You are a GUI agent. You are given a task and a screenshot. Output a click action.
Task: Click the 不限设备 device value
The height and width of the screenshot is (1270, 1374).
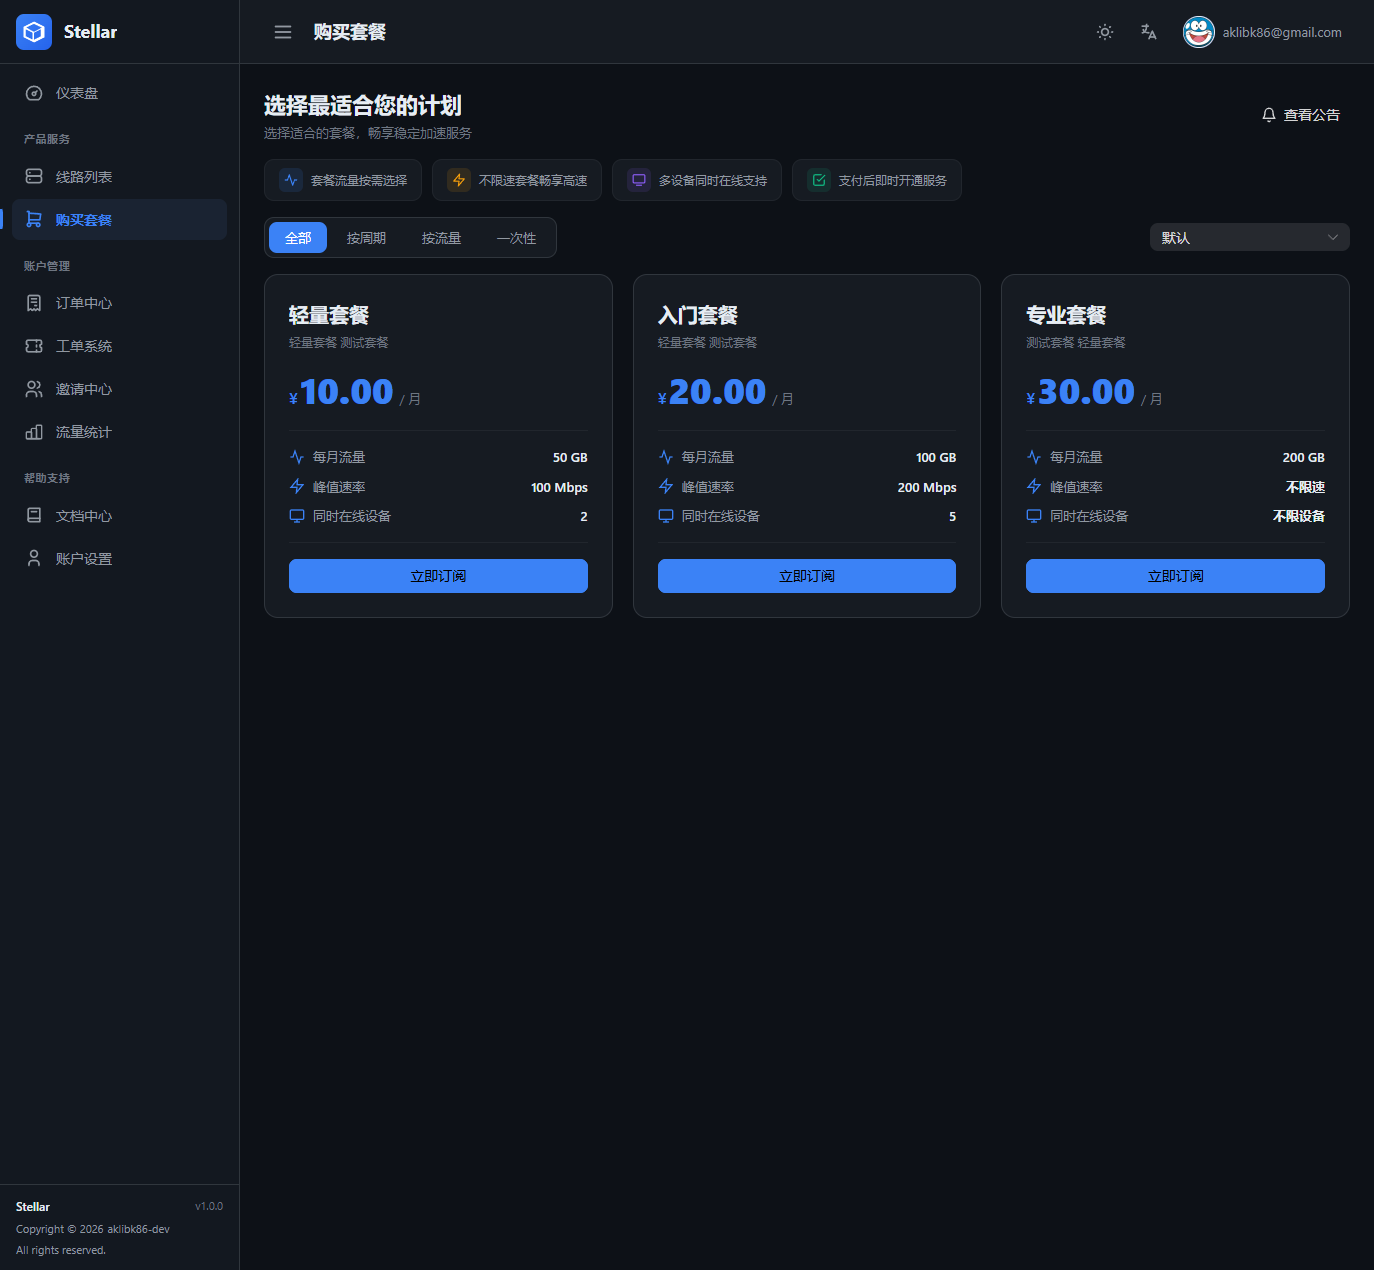coord(1299,516)
